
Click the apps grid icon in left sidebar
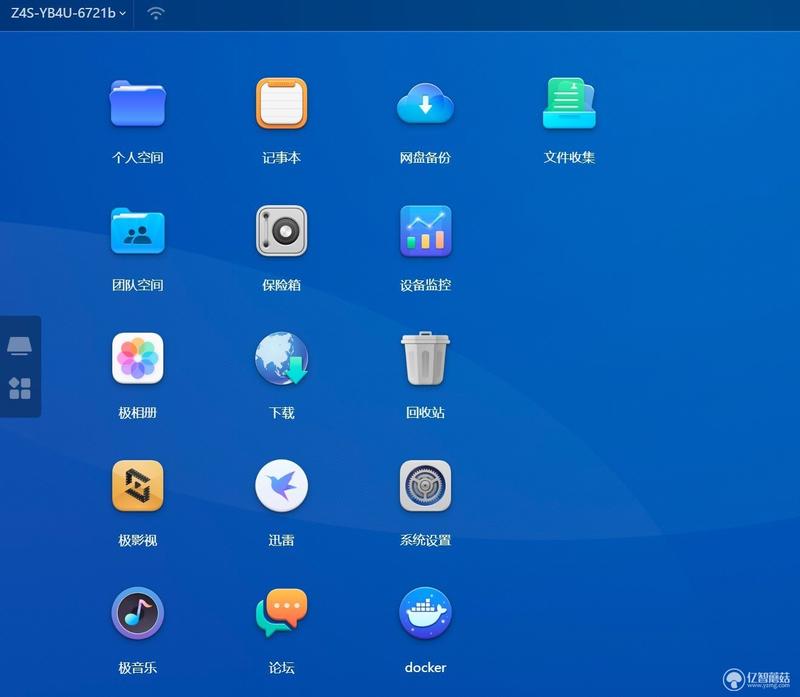pos(20,388)
